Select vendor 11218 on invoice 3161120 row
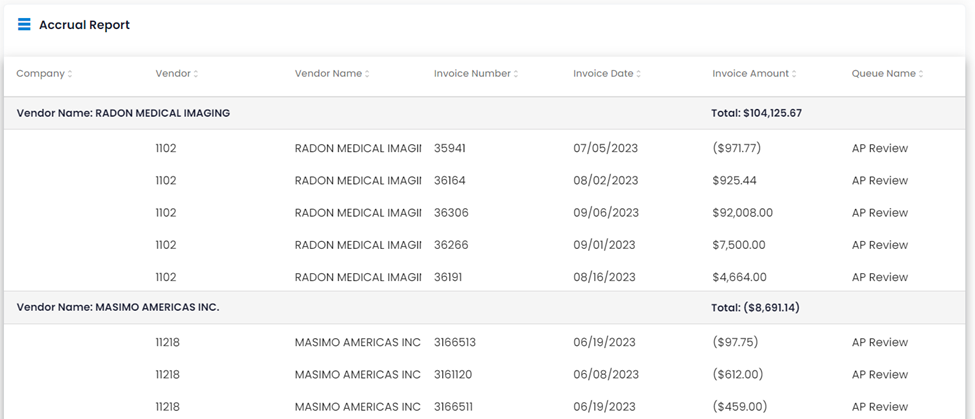Viewport: 975px width, 419px height. 167,374
